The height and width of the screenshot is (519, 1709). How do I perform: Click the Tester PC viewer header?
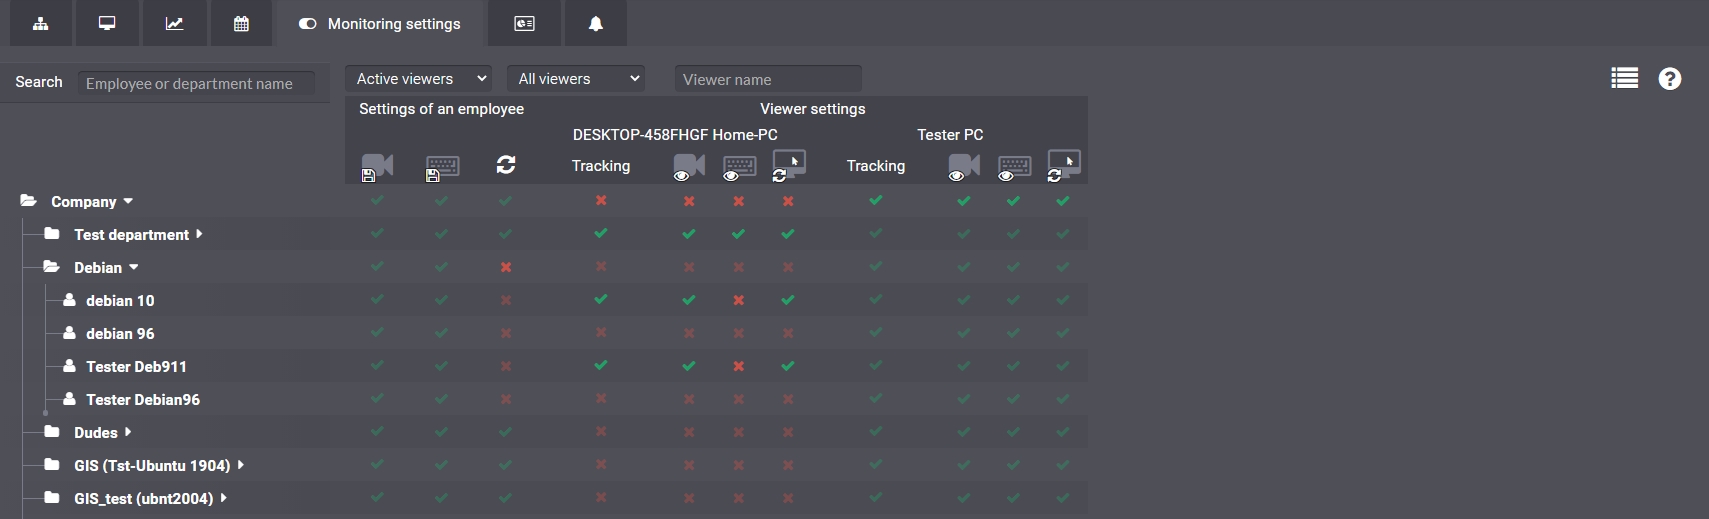pos(950,134)
